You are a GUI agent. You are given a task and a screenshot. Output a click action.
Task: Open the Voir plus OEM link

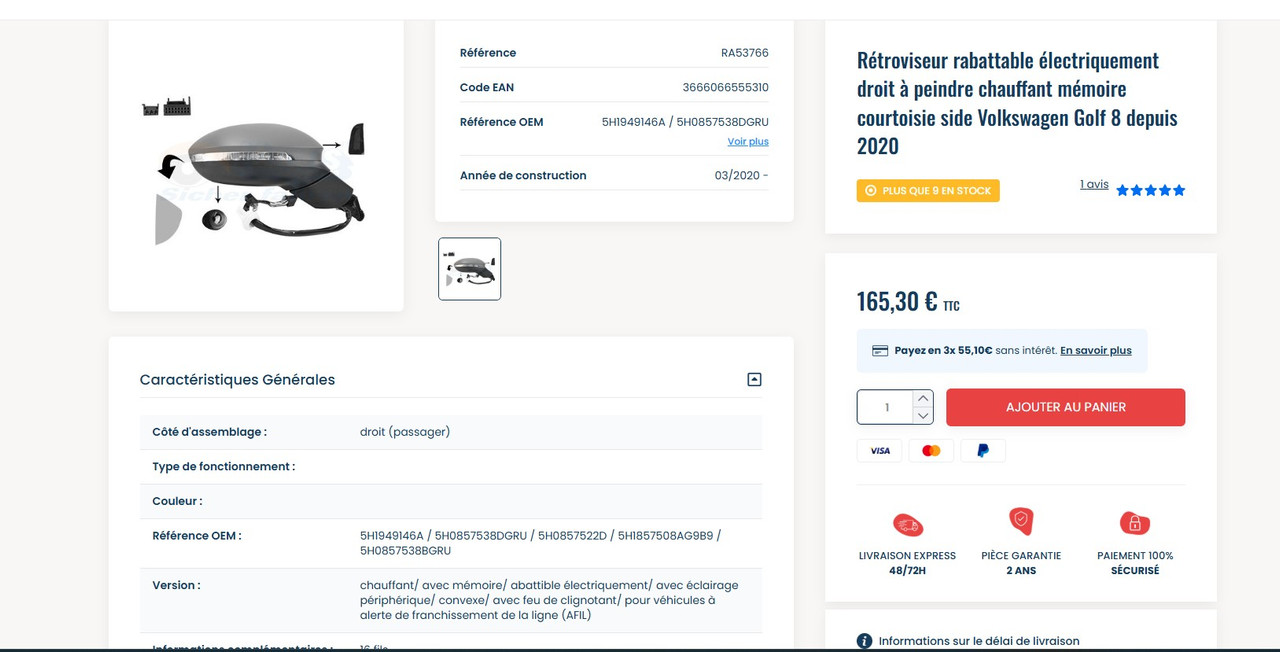pos(748,142)
